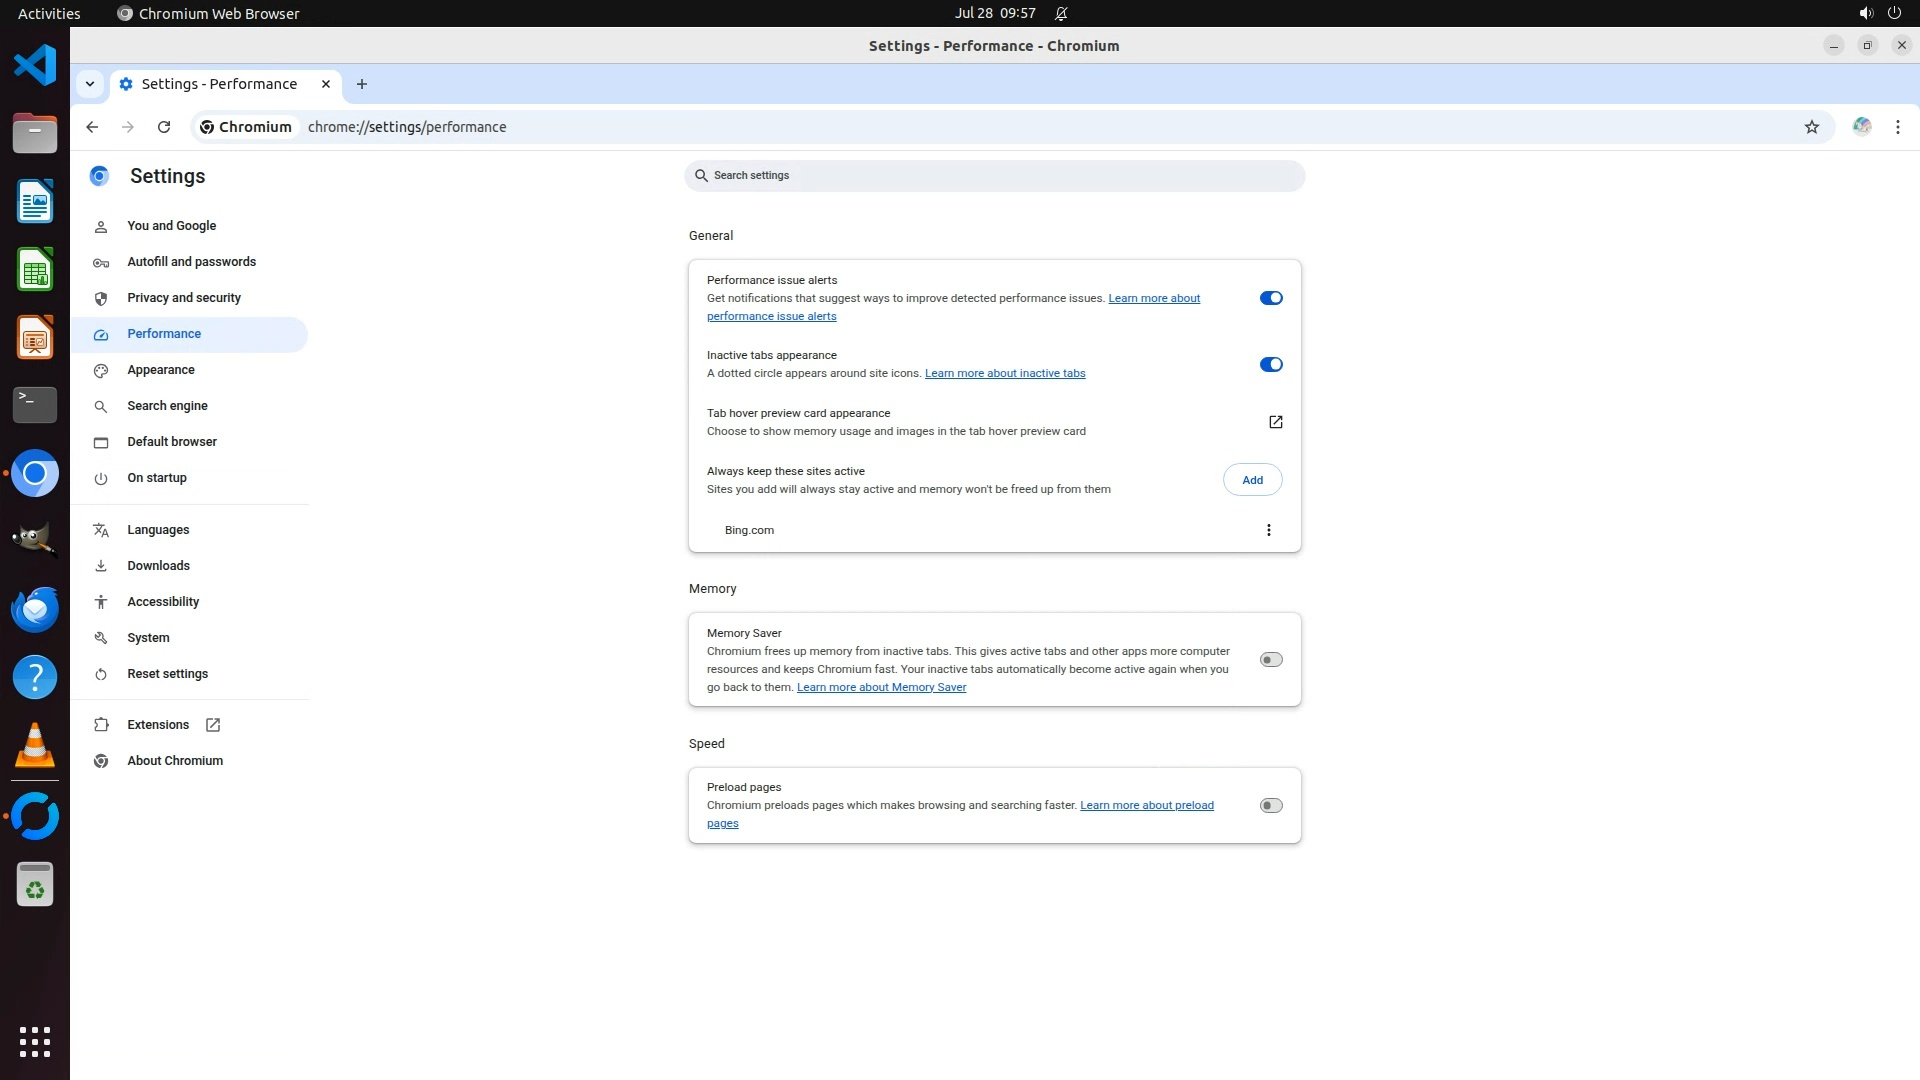This screenshot has height=1080, width=1920.
Task: Open more actions menu for Bing.com
Action: [x=1268, y=530]
